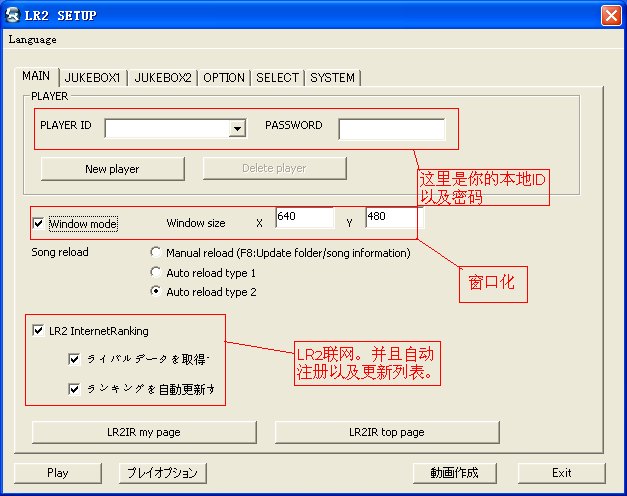Close the LR2 SETUP window
627x496 pixels.
coord(611,16)
